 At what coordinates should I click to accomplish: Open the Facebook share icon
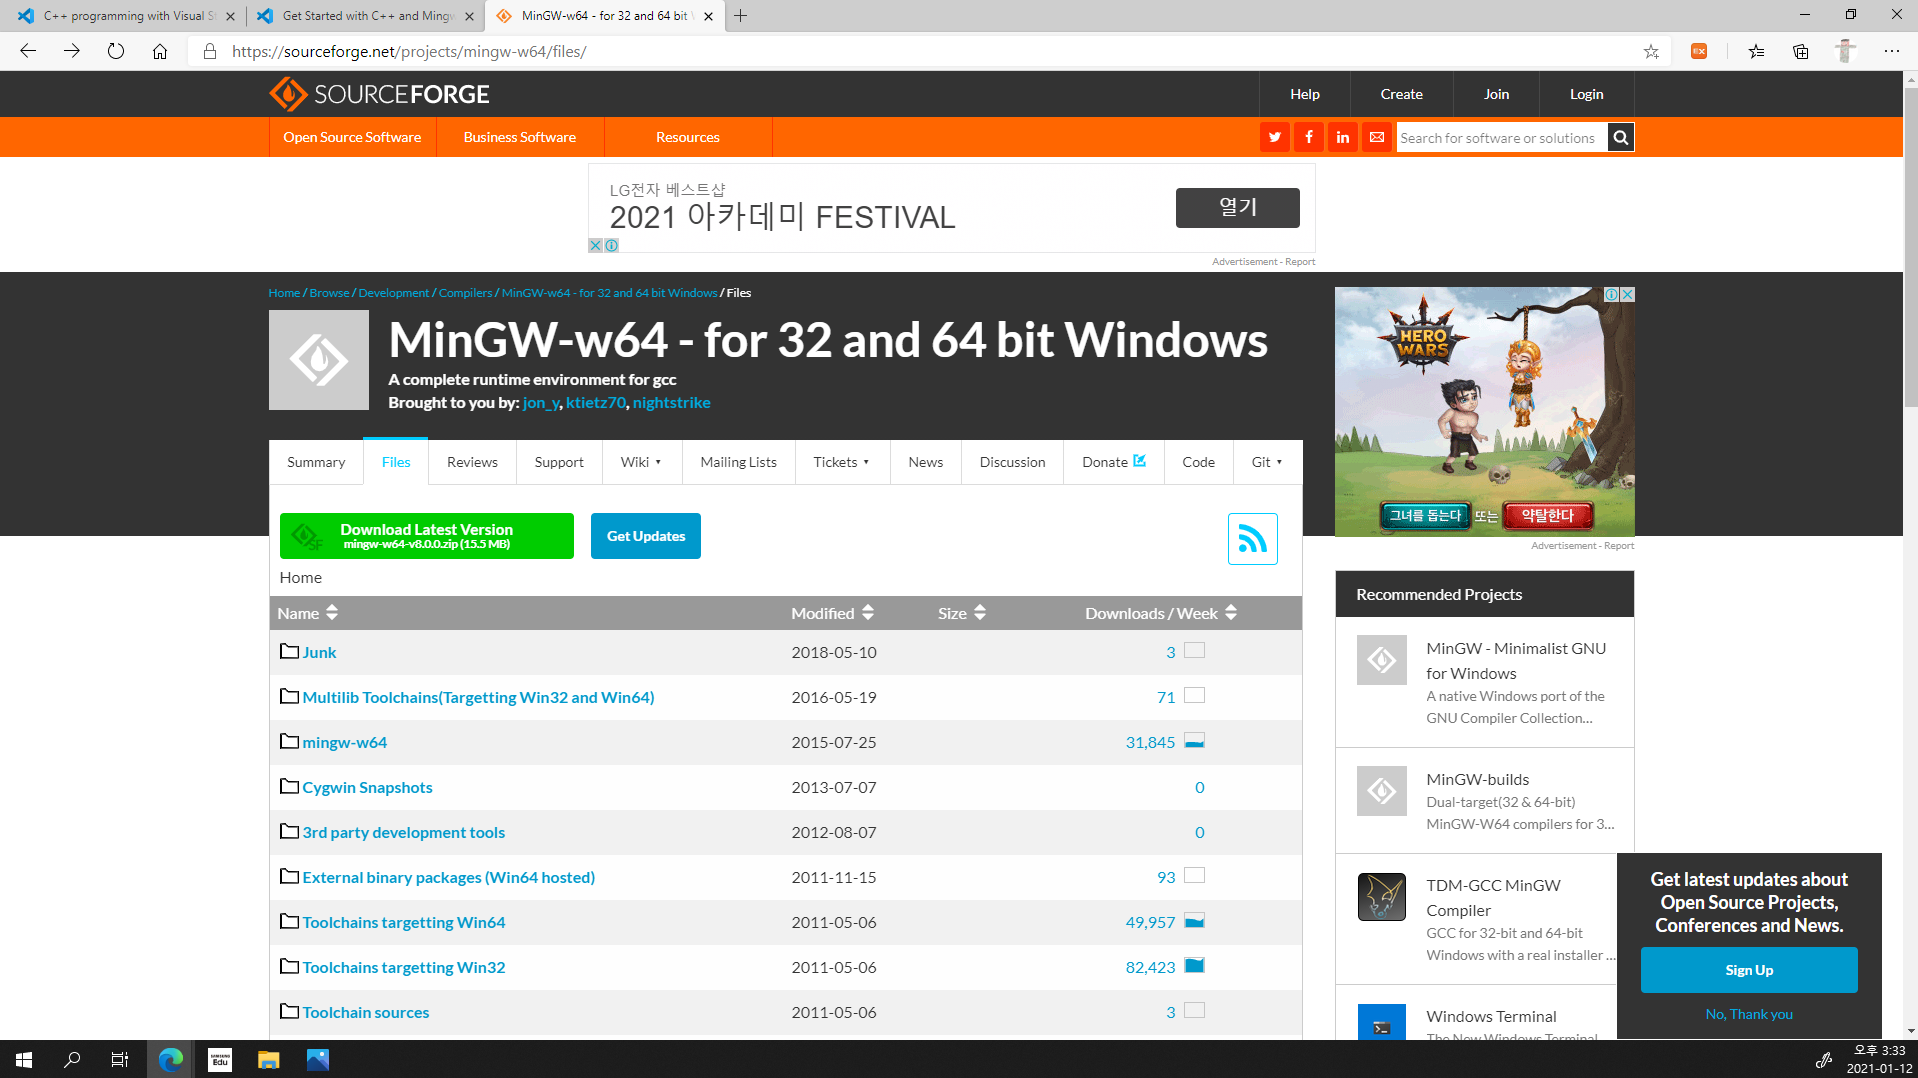click(x=1308, y=137)
